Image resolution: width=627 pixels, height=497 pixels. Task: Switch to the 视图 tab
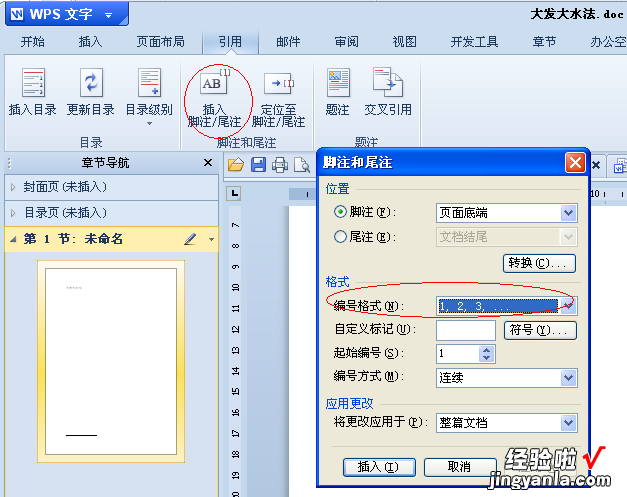pos(405,42)
